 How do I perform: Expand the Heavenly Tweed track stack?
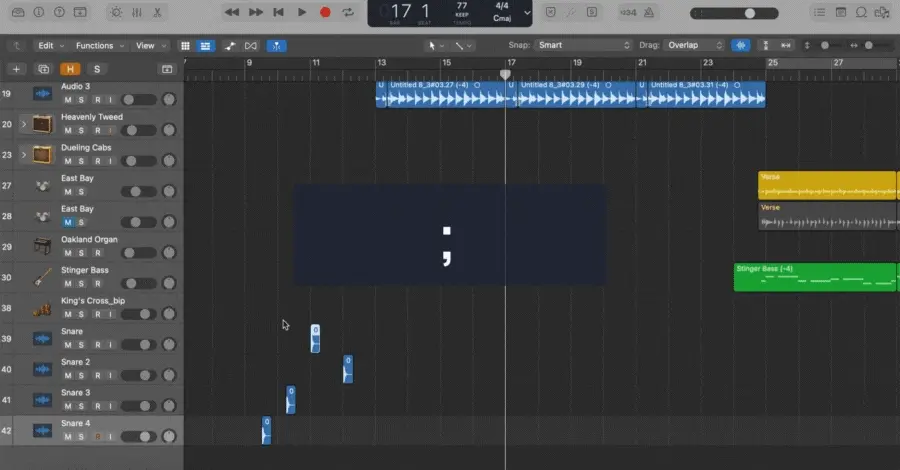click(24, 124)
